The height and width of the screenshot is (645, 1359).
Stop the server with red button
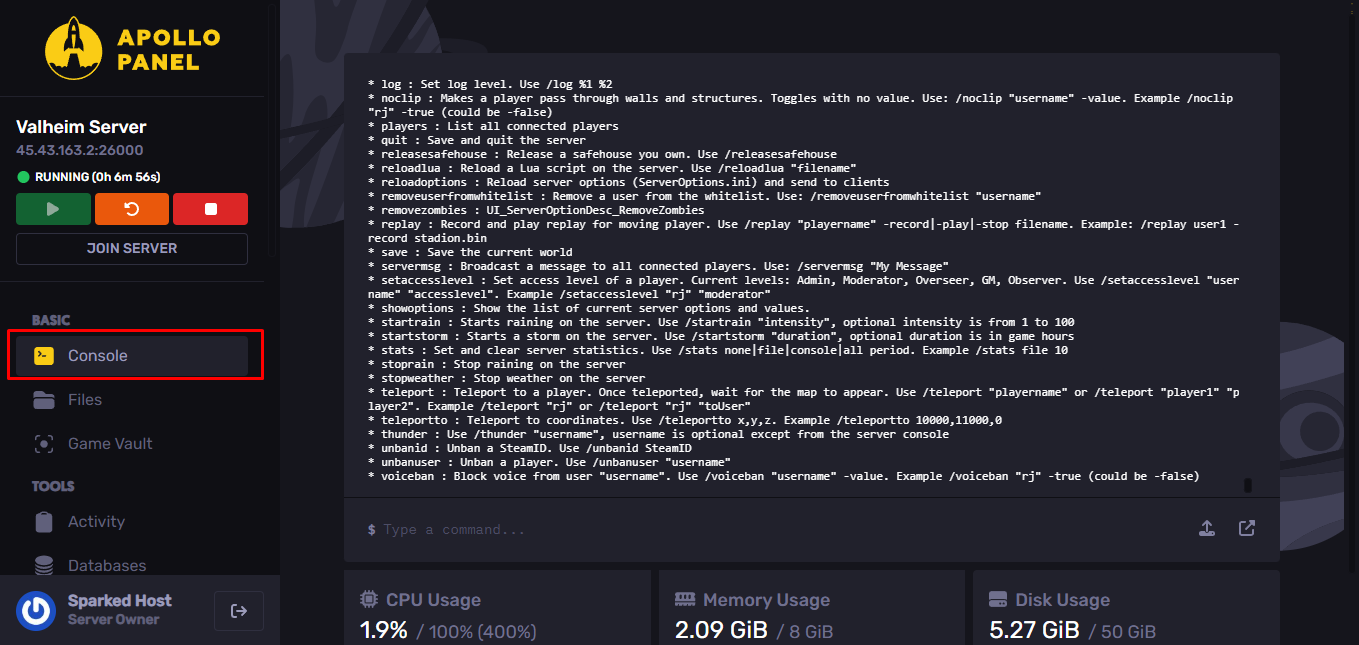coord(210,209)
